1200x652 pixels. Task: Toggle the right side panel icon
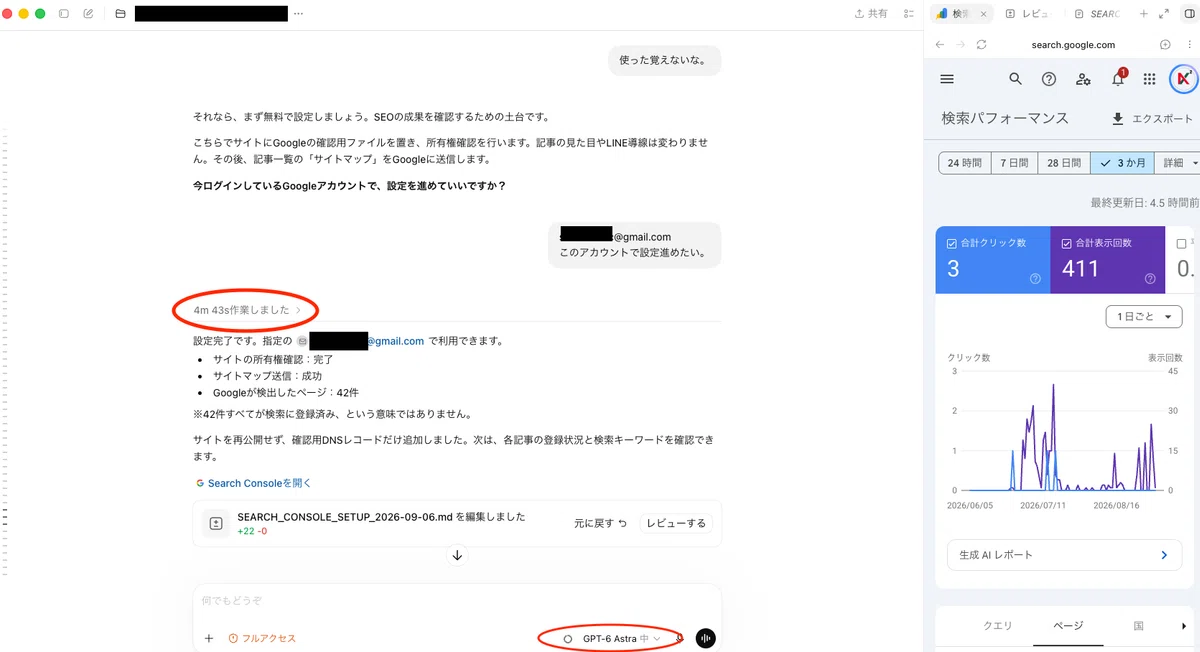1188,14
